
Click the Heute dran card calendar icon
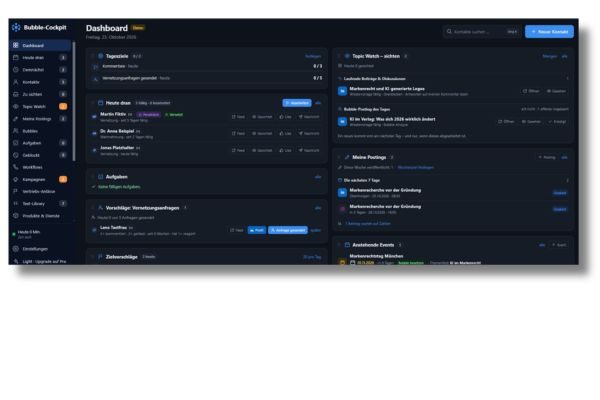click(101, 103)
